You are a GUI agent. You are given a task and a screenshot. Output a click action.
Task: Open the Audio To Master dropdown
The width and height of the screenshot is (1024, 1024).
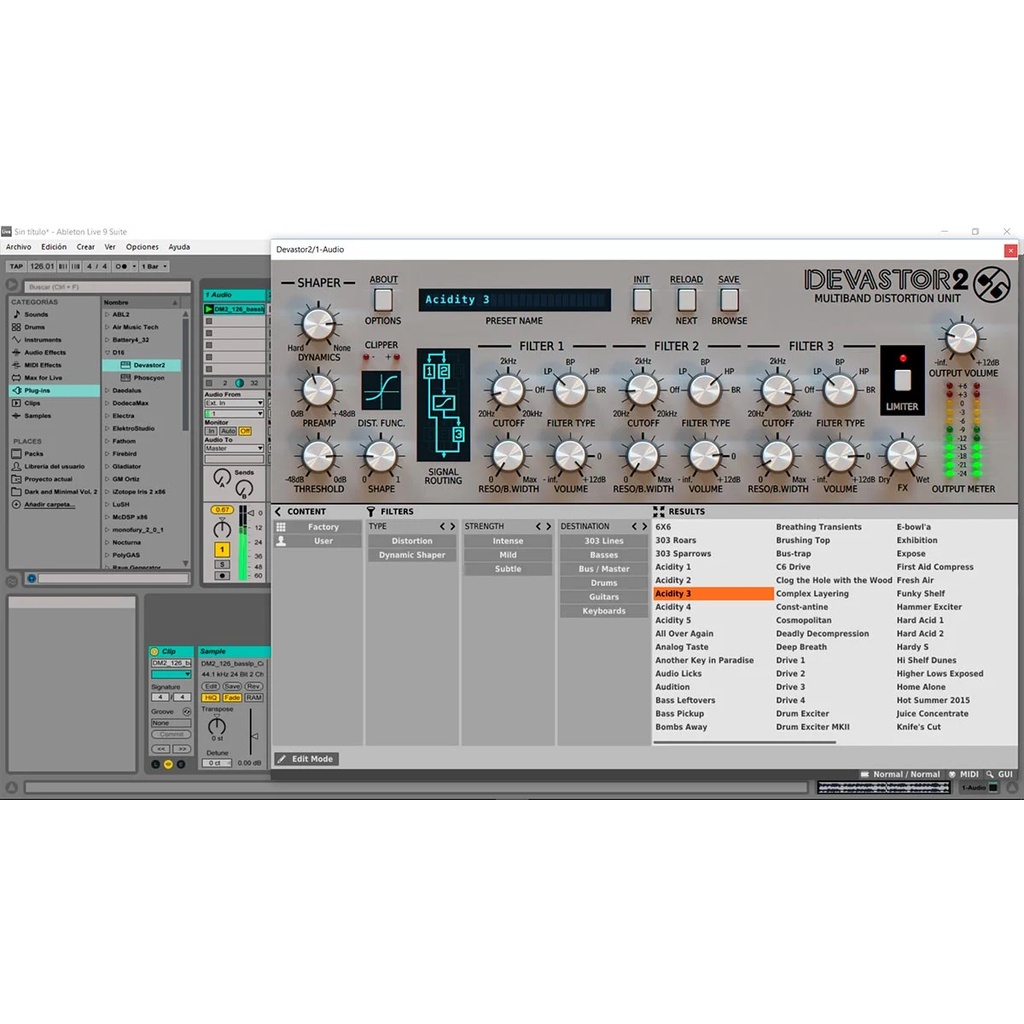tap(233, 448)
